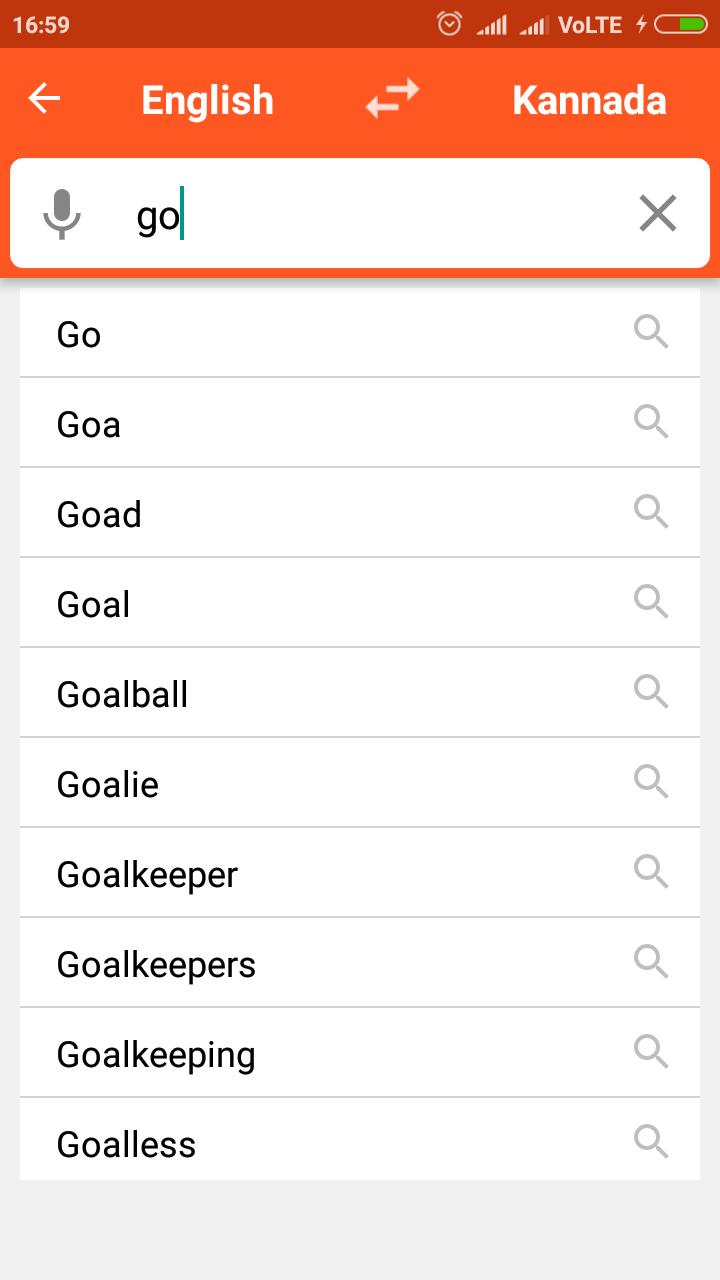Choose the suggestion Goalie
Viewport: 720px width, 1280px height.
tap(360, 783)
